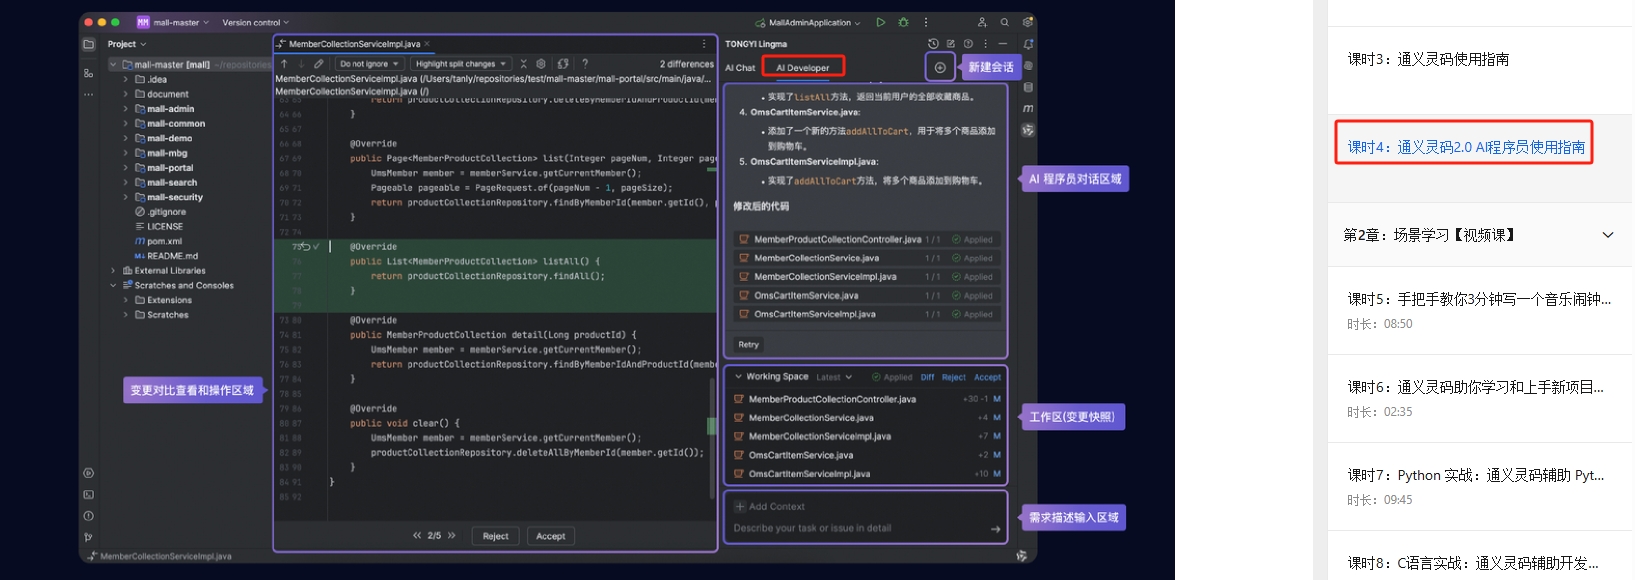Open the 'Highlight split changes' dropdown
This screenshot has width=1635, height=580.
tap(460, 64)
